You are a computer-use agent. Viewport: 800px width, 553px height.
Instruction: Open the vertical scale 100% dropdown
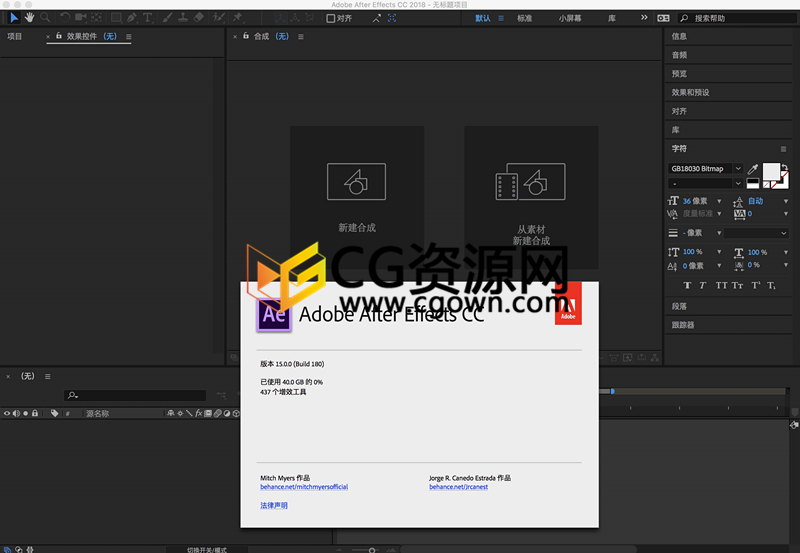pyautogui.click(x=719, y=252)
